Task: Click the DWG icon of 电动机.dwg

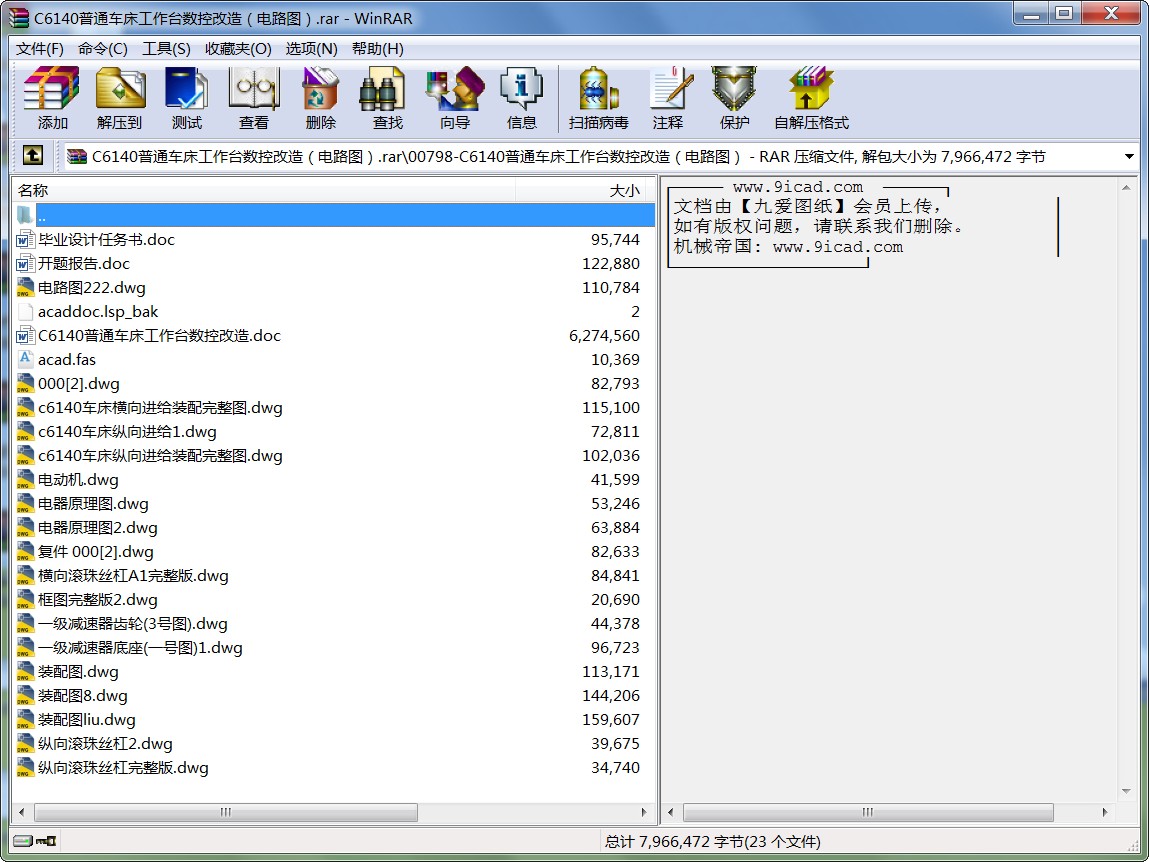Action: [26, 479]
